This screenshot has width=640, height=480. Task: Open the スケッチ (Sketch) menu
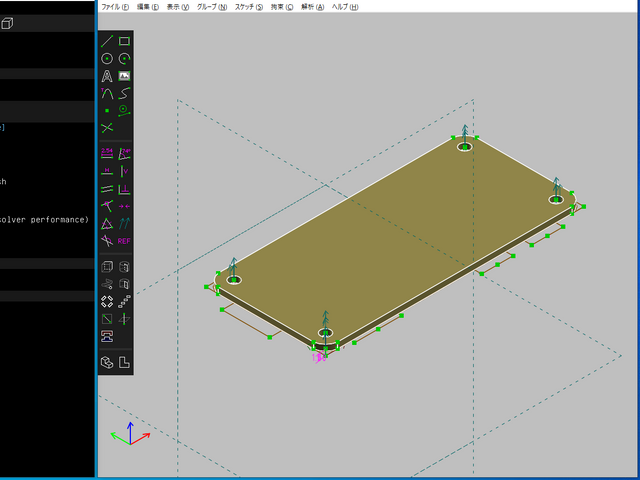tap(249, 6)
